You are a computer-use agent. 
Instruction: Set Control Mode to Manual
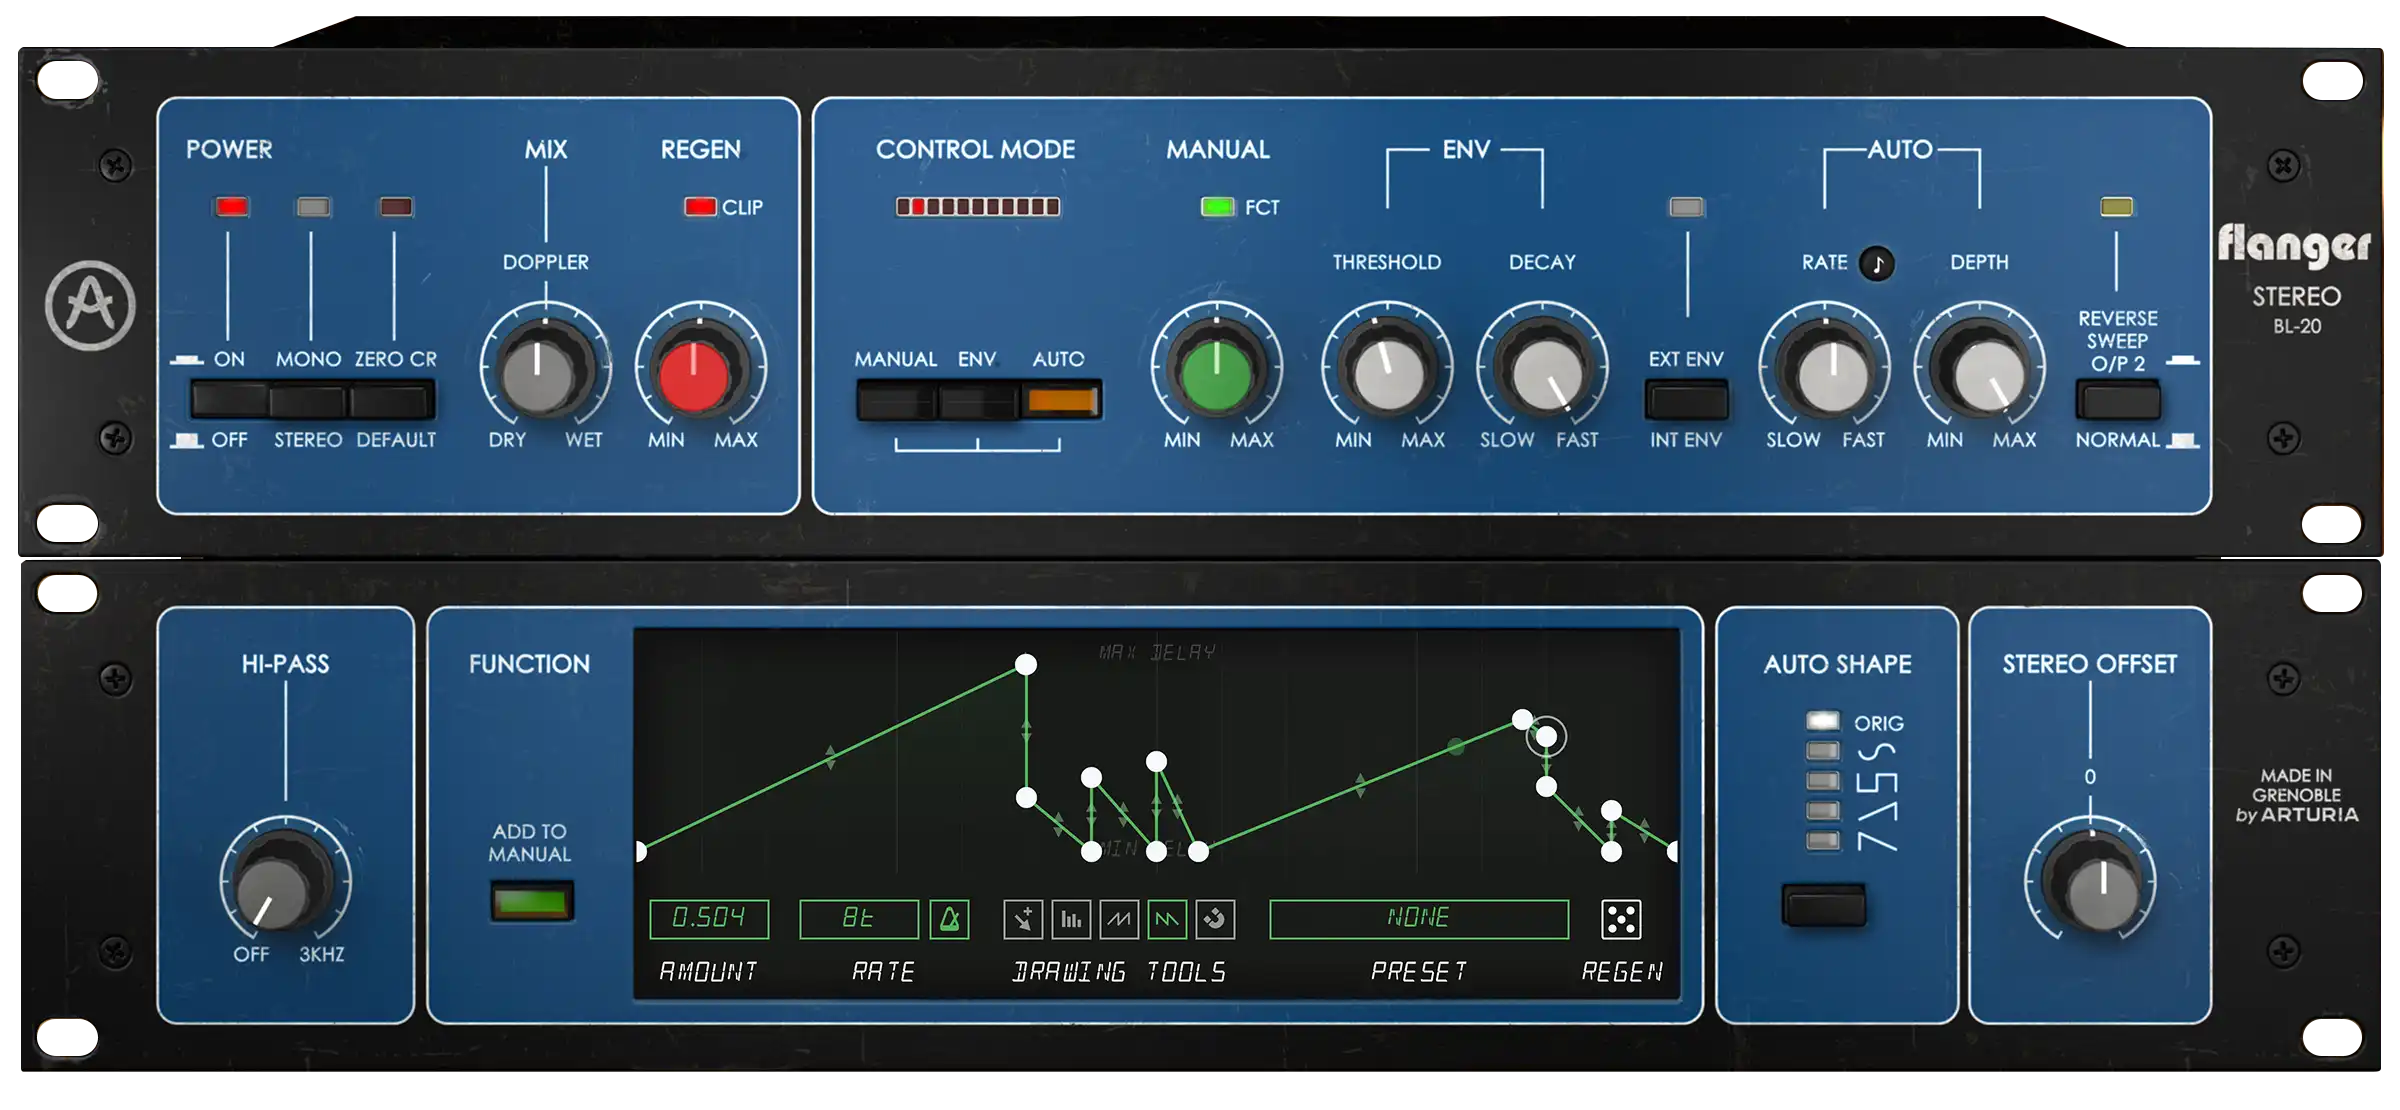[x=896, y=401]
